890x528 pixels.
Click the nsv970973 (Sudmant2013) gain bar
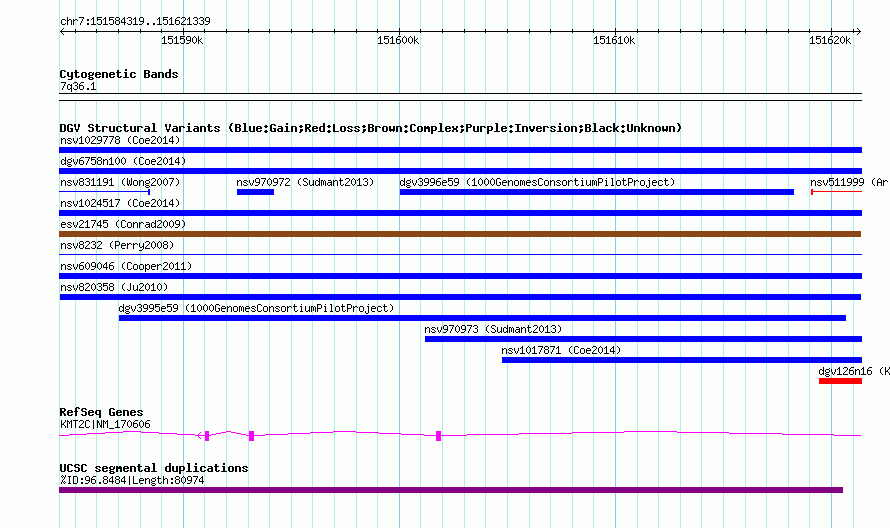[x=643, y=339]
